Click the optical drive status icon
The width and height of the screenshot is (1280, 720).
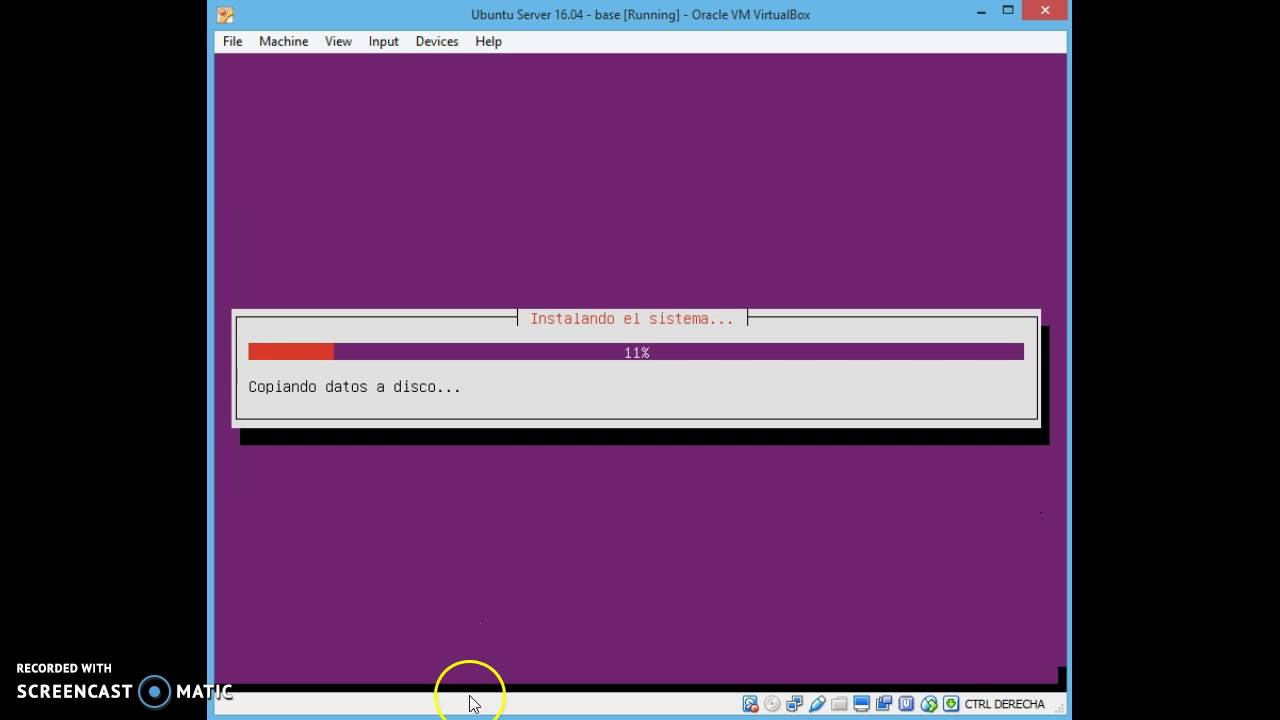click(x=772, y=704)
